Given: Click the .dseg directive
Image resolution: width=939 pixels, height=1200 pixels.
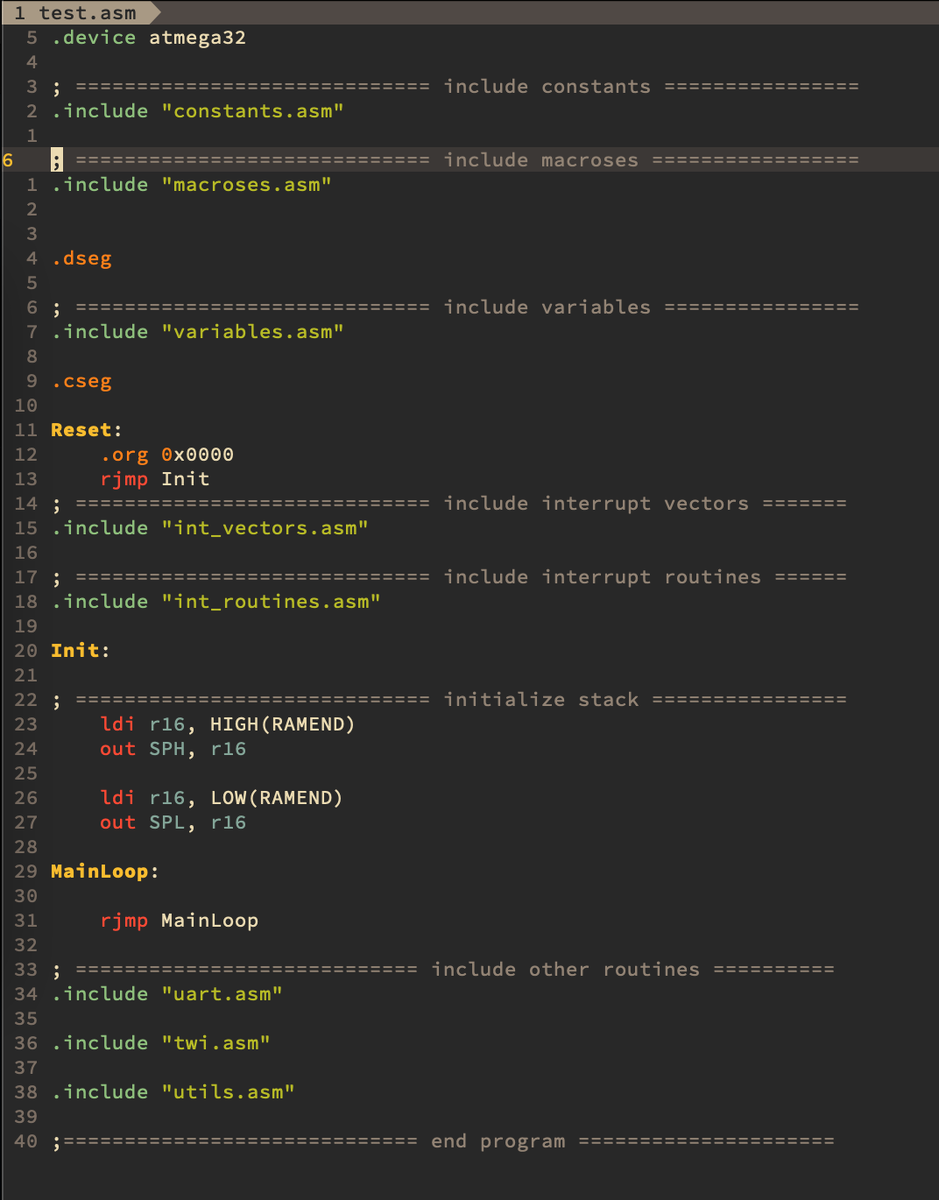Looking at the screenshot, I should [x=82, y=258].
